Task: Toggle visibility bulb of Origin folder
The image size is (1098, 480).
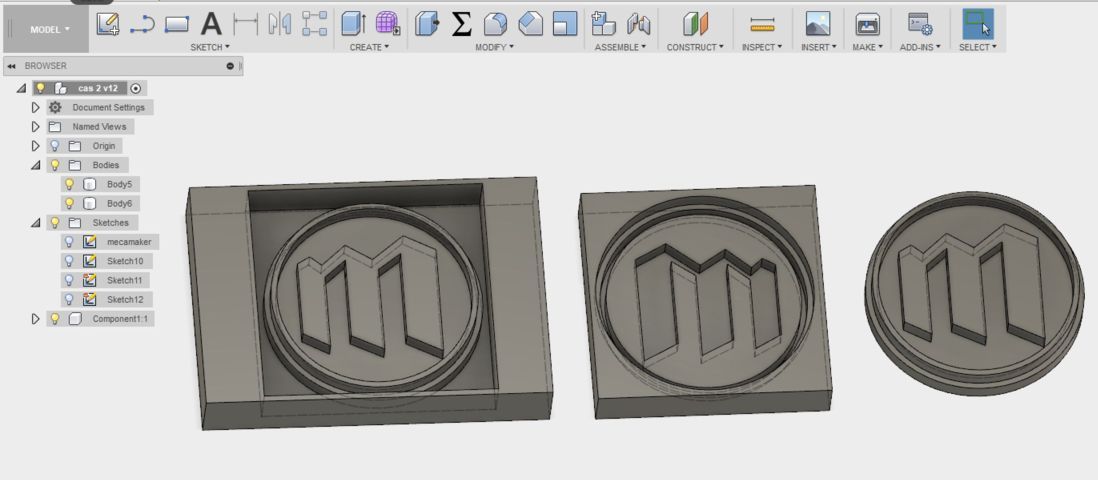Action: [55, 146]
